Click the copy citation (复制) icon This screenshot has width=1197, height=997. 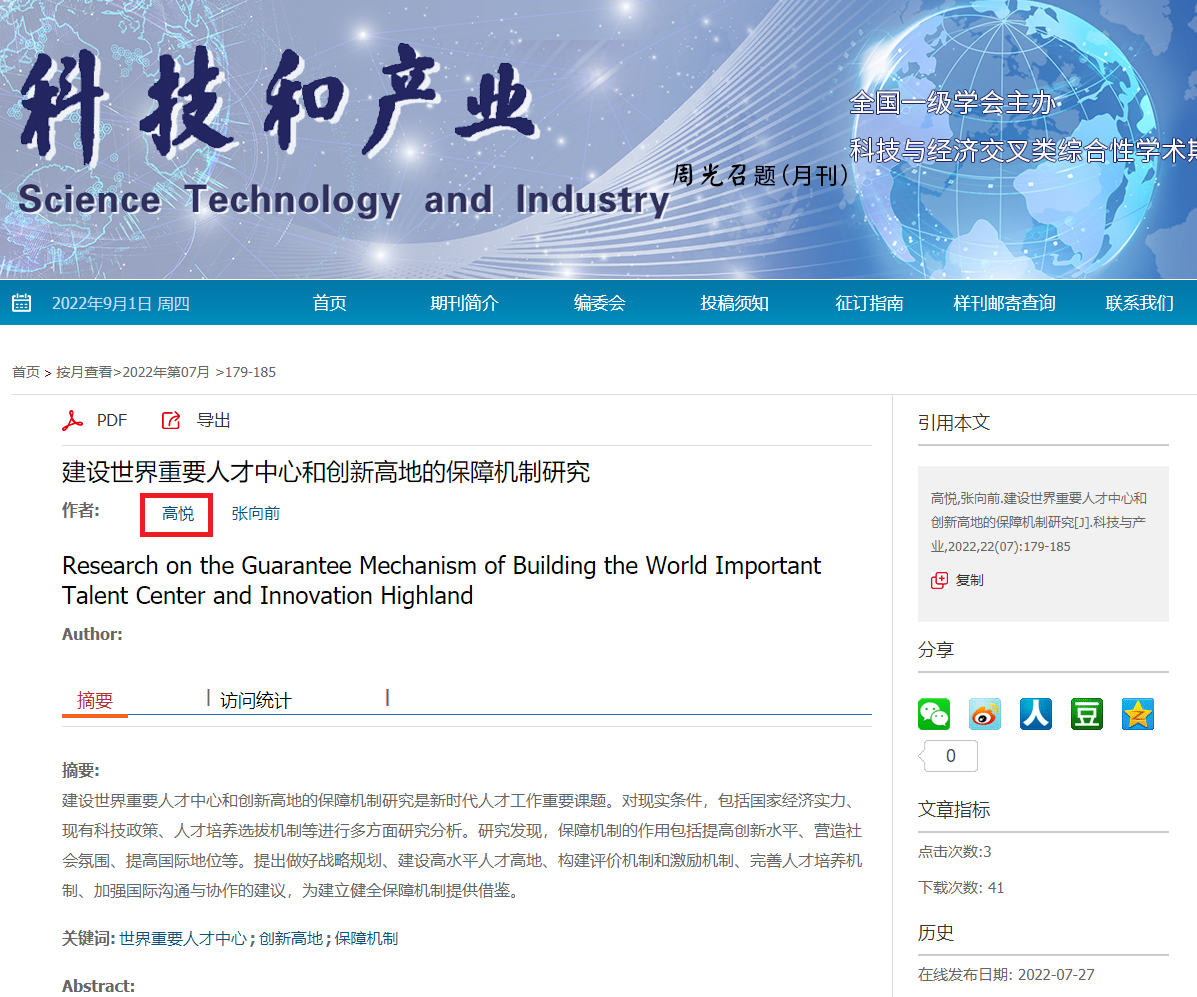click(939, 580)
